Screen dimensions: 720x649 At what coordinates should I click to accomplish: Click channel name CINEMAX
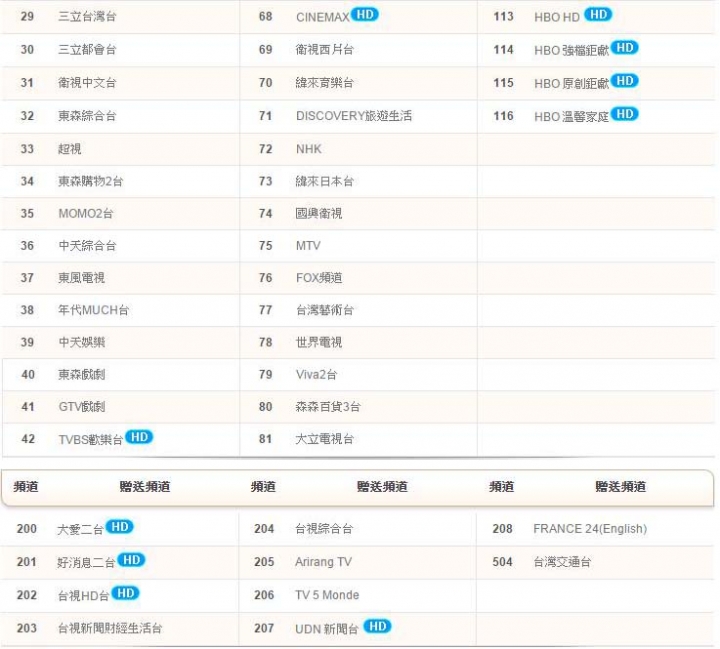click(x=322, y=17)
